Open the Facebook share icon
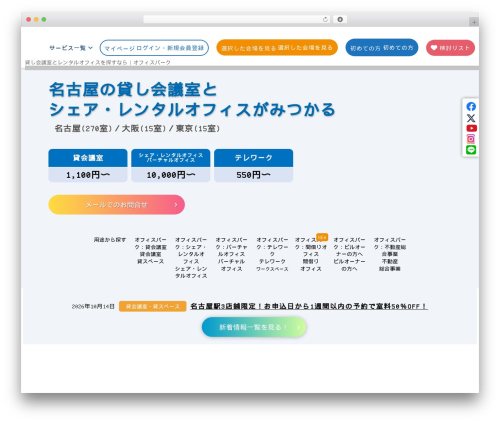 pos(471,107)
